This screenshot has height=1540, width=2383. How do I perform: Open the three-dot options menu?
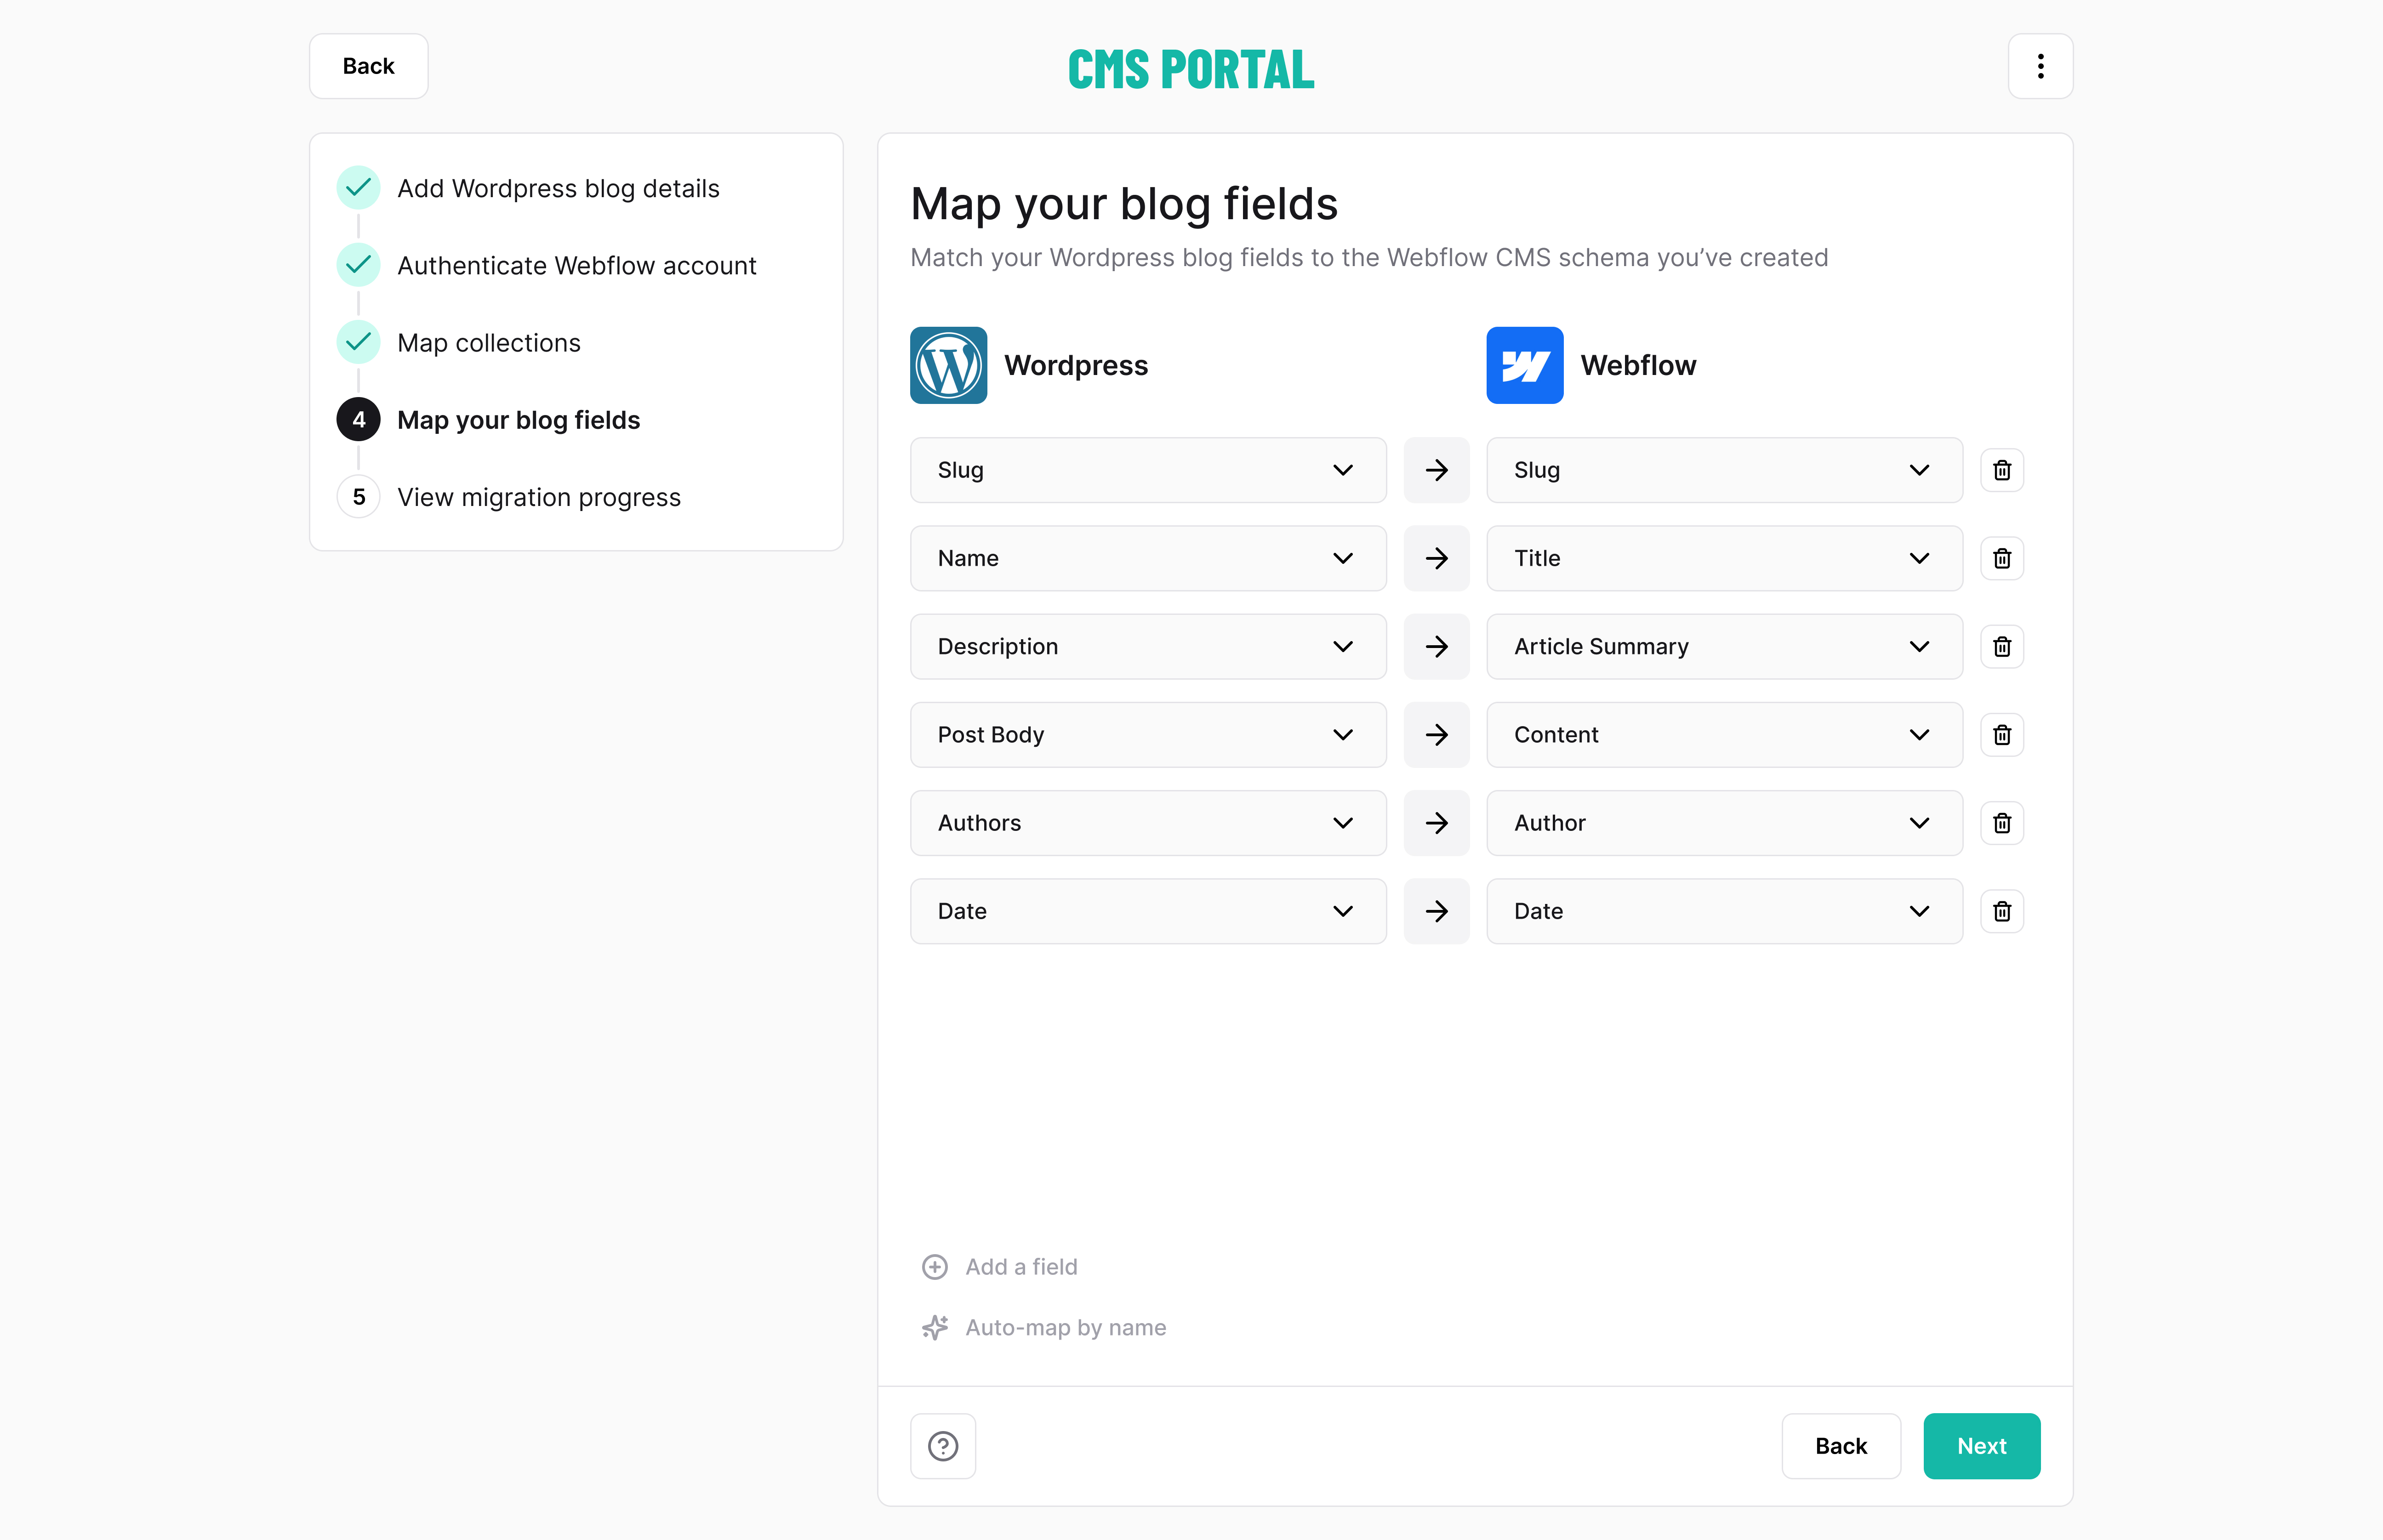click(x=2040, y=66)
